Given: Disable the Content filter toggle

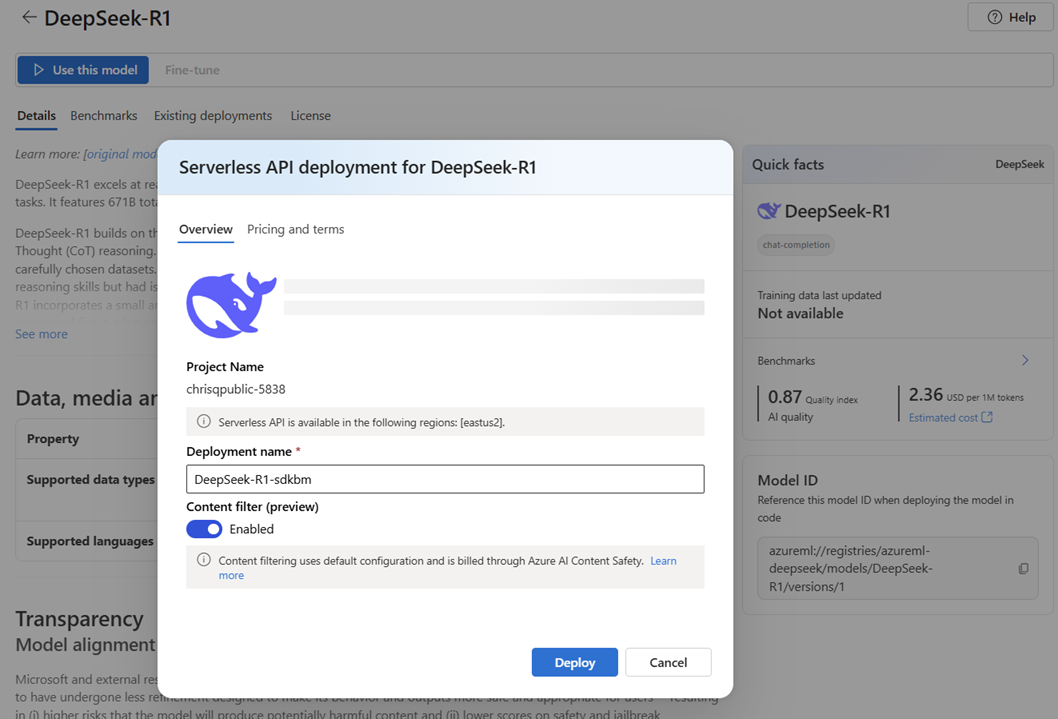Looking at the screenshot, I should [x=204, y=529].
